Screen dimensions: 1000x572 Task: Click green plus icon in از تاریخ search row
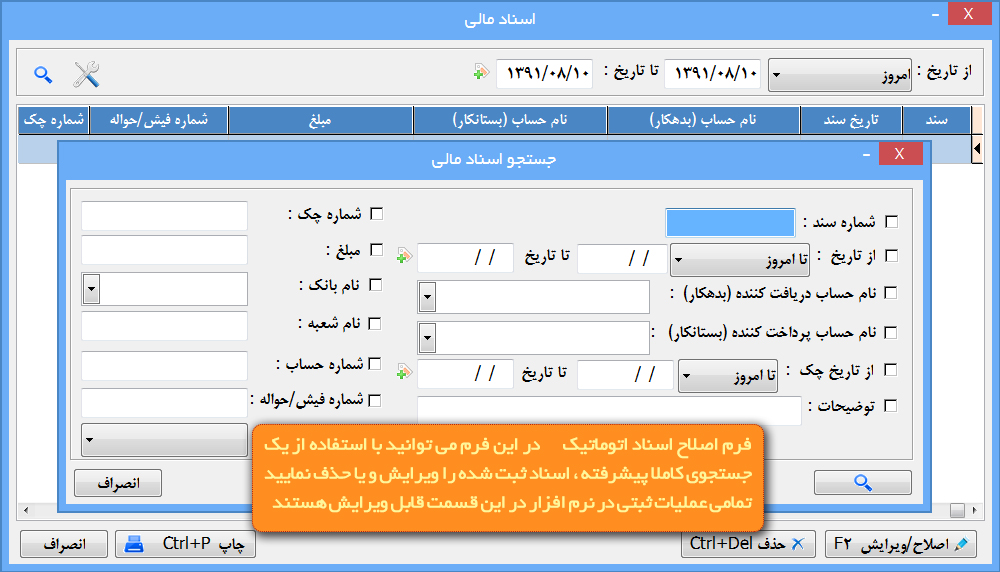403,256
